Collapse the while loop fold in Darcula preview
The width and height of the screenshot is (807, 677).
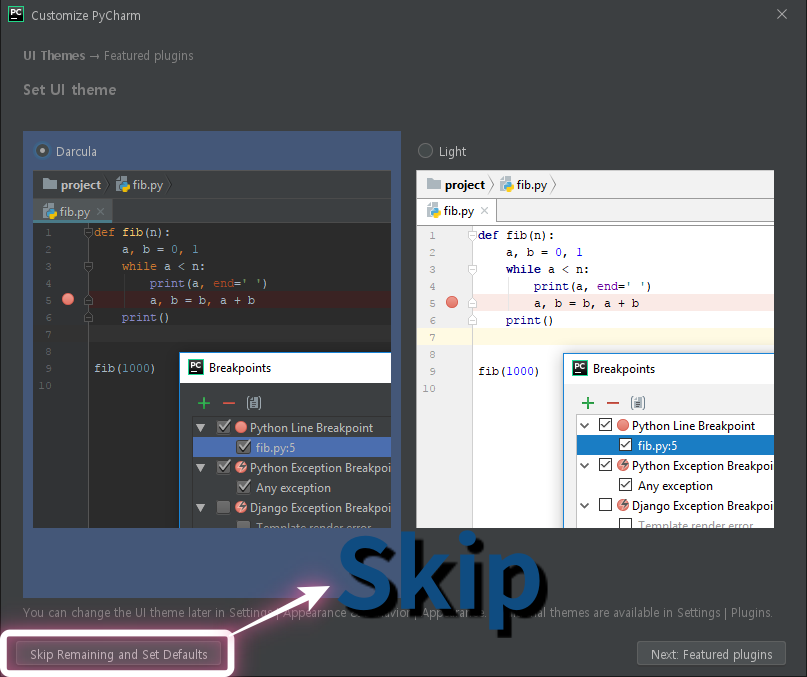[x=88, y=266]
